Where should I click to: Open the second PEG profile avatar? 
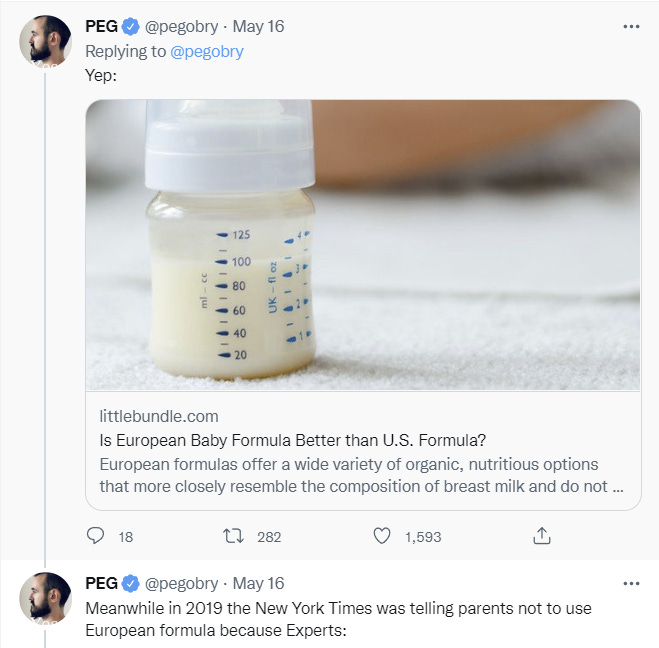46,597
